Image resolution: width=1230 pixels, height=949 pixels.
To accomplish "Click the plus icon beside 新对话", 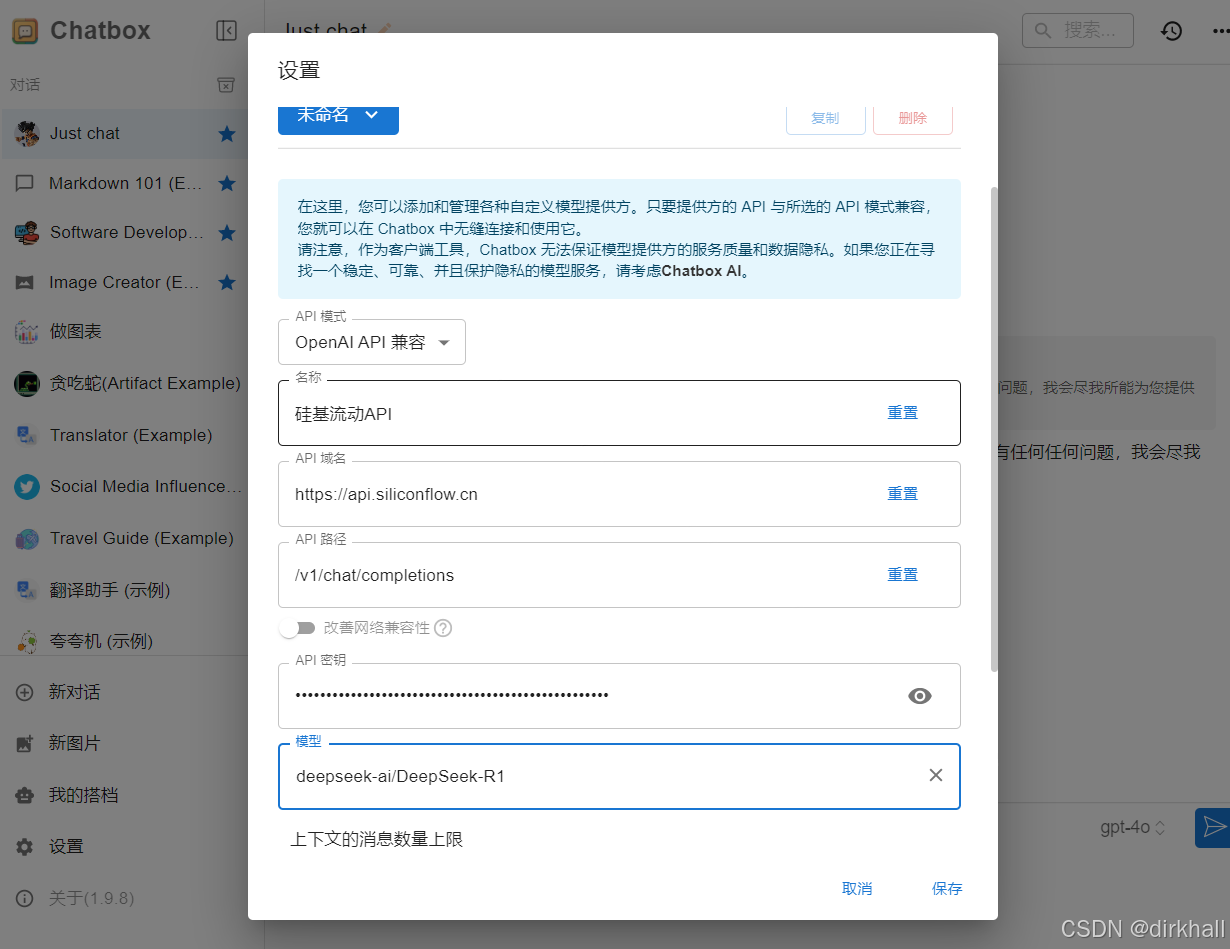I will click(25, 692).
